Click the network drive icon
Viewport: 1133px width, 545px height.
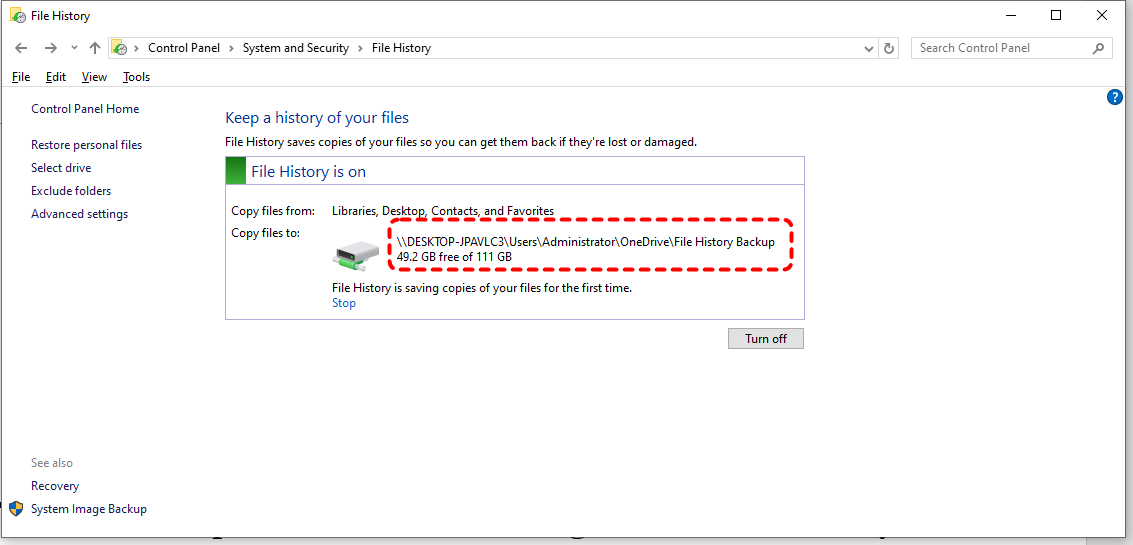356,252
